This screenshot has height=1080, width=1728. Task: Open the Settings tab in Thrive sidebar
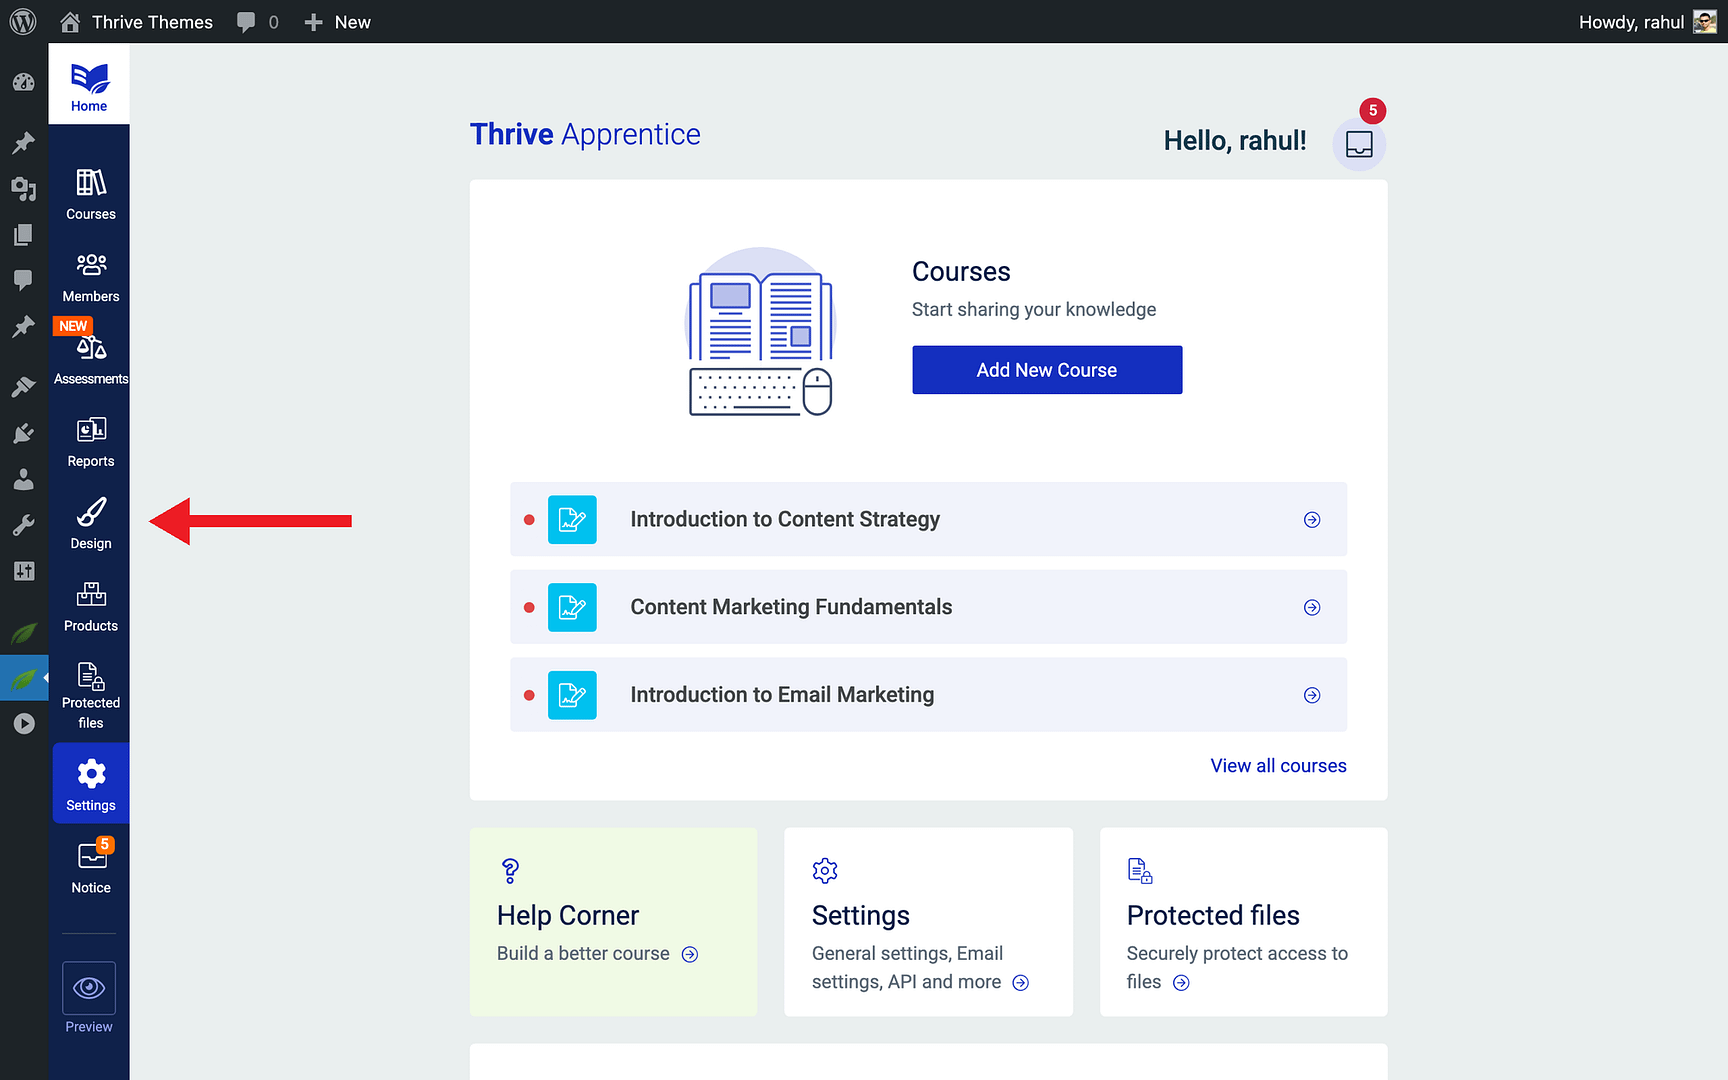click(x=91, y=781)
